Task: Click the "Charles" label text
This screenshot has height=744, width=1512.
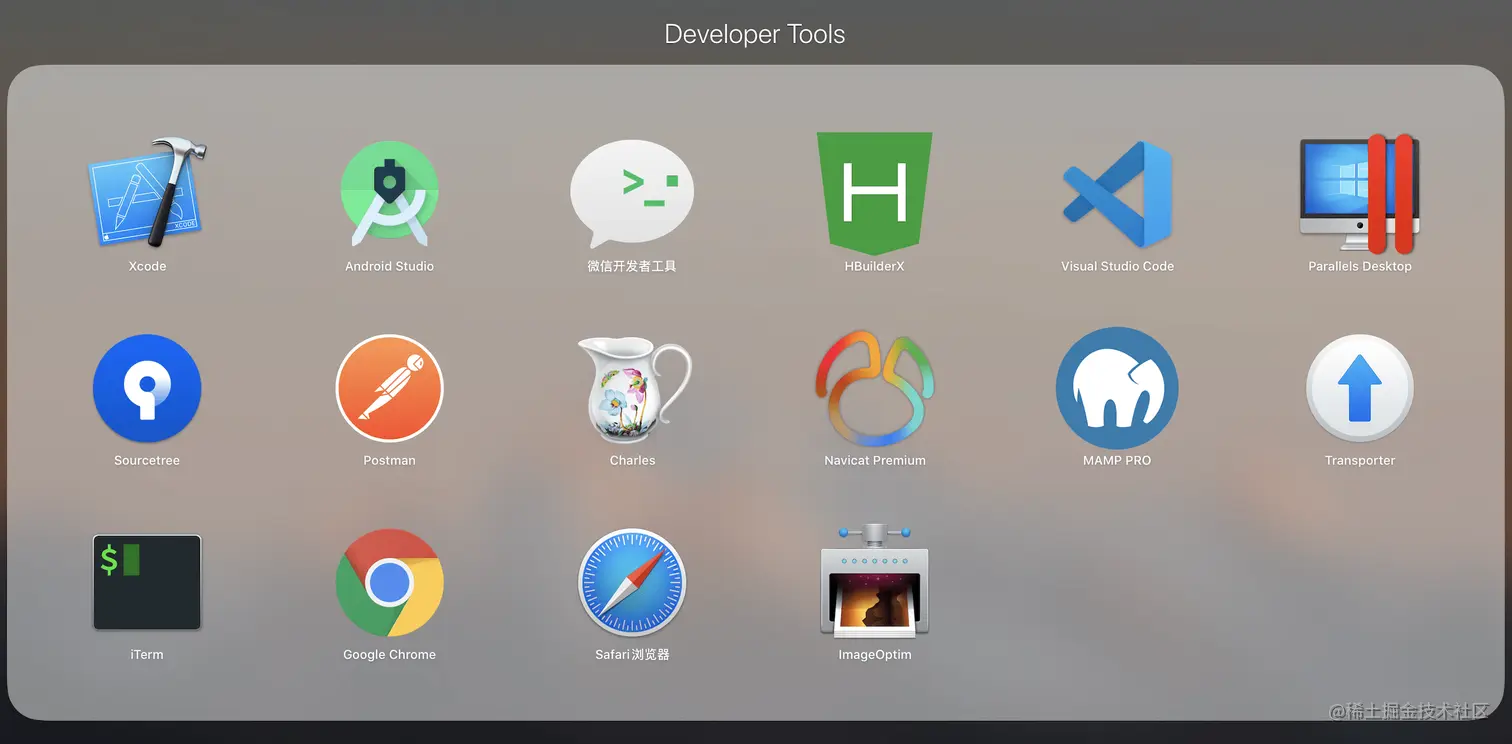Action: (x=632, y=460)
